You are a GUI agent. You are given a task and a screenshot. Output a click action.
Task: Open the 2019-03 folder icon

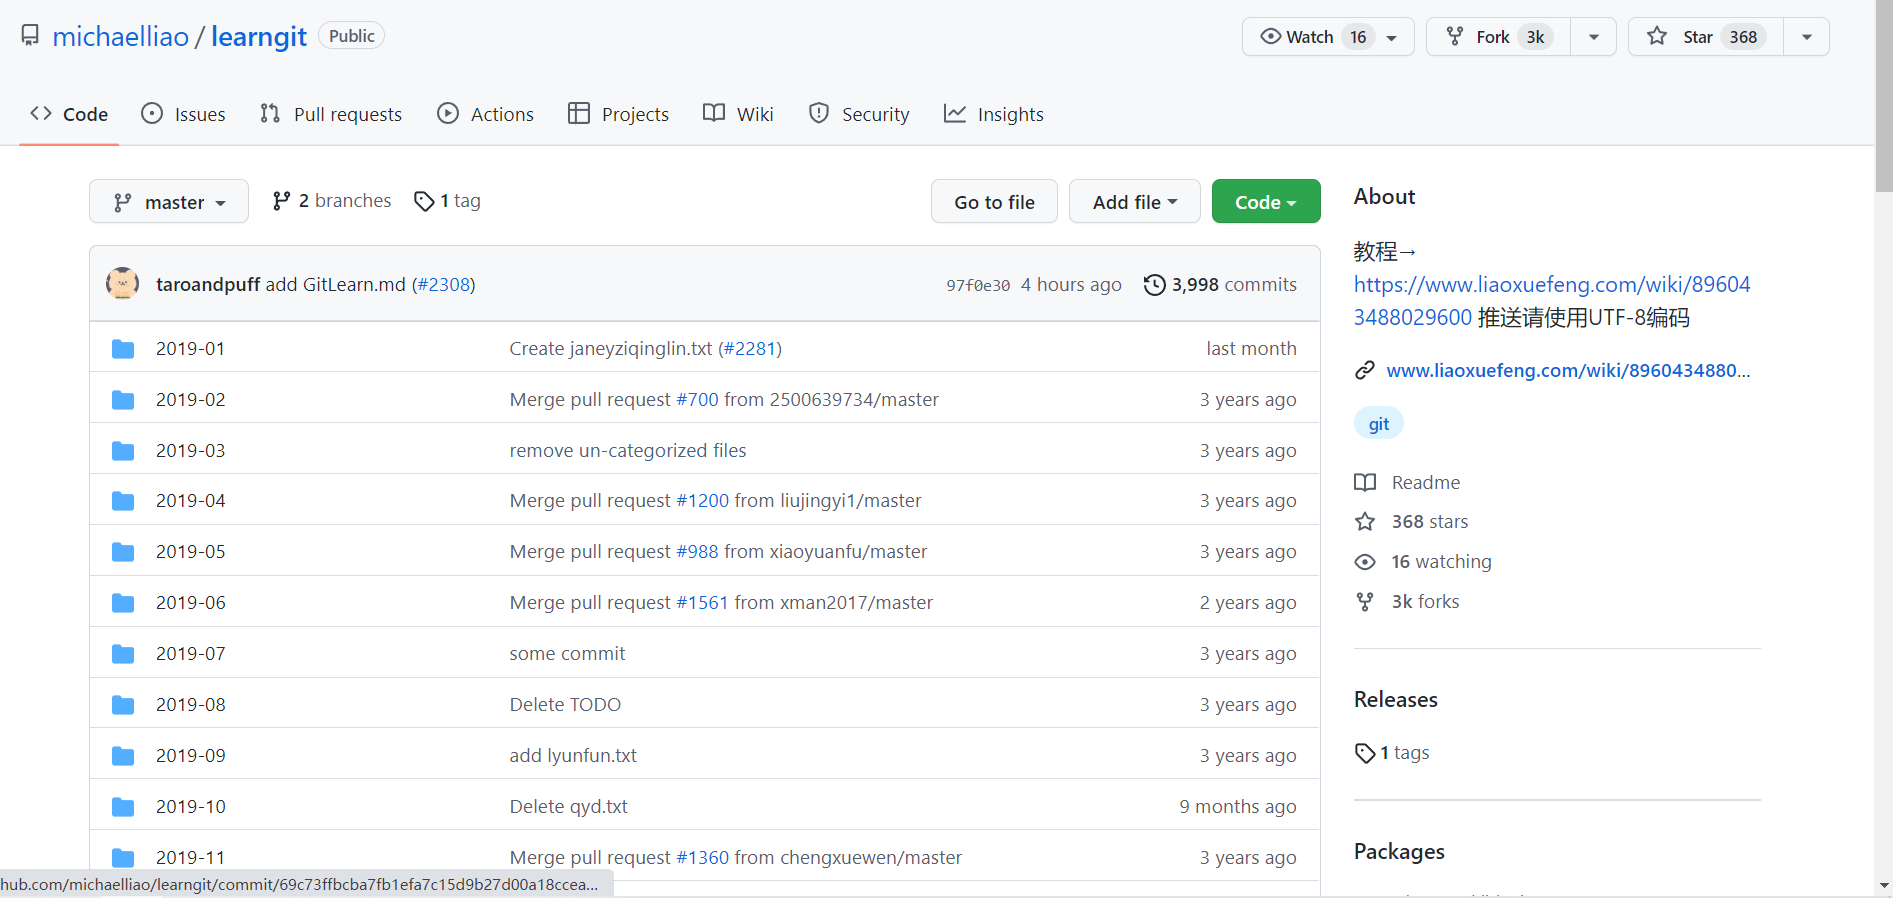[x=123, y=451]
